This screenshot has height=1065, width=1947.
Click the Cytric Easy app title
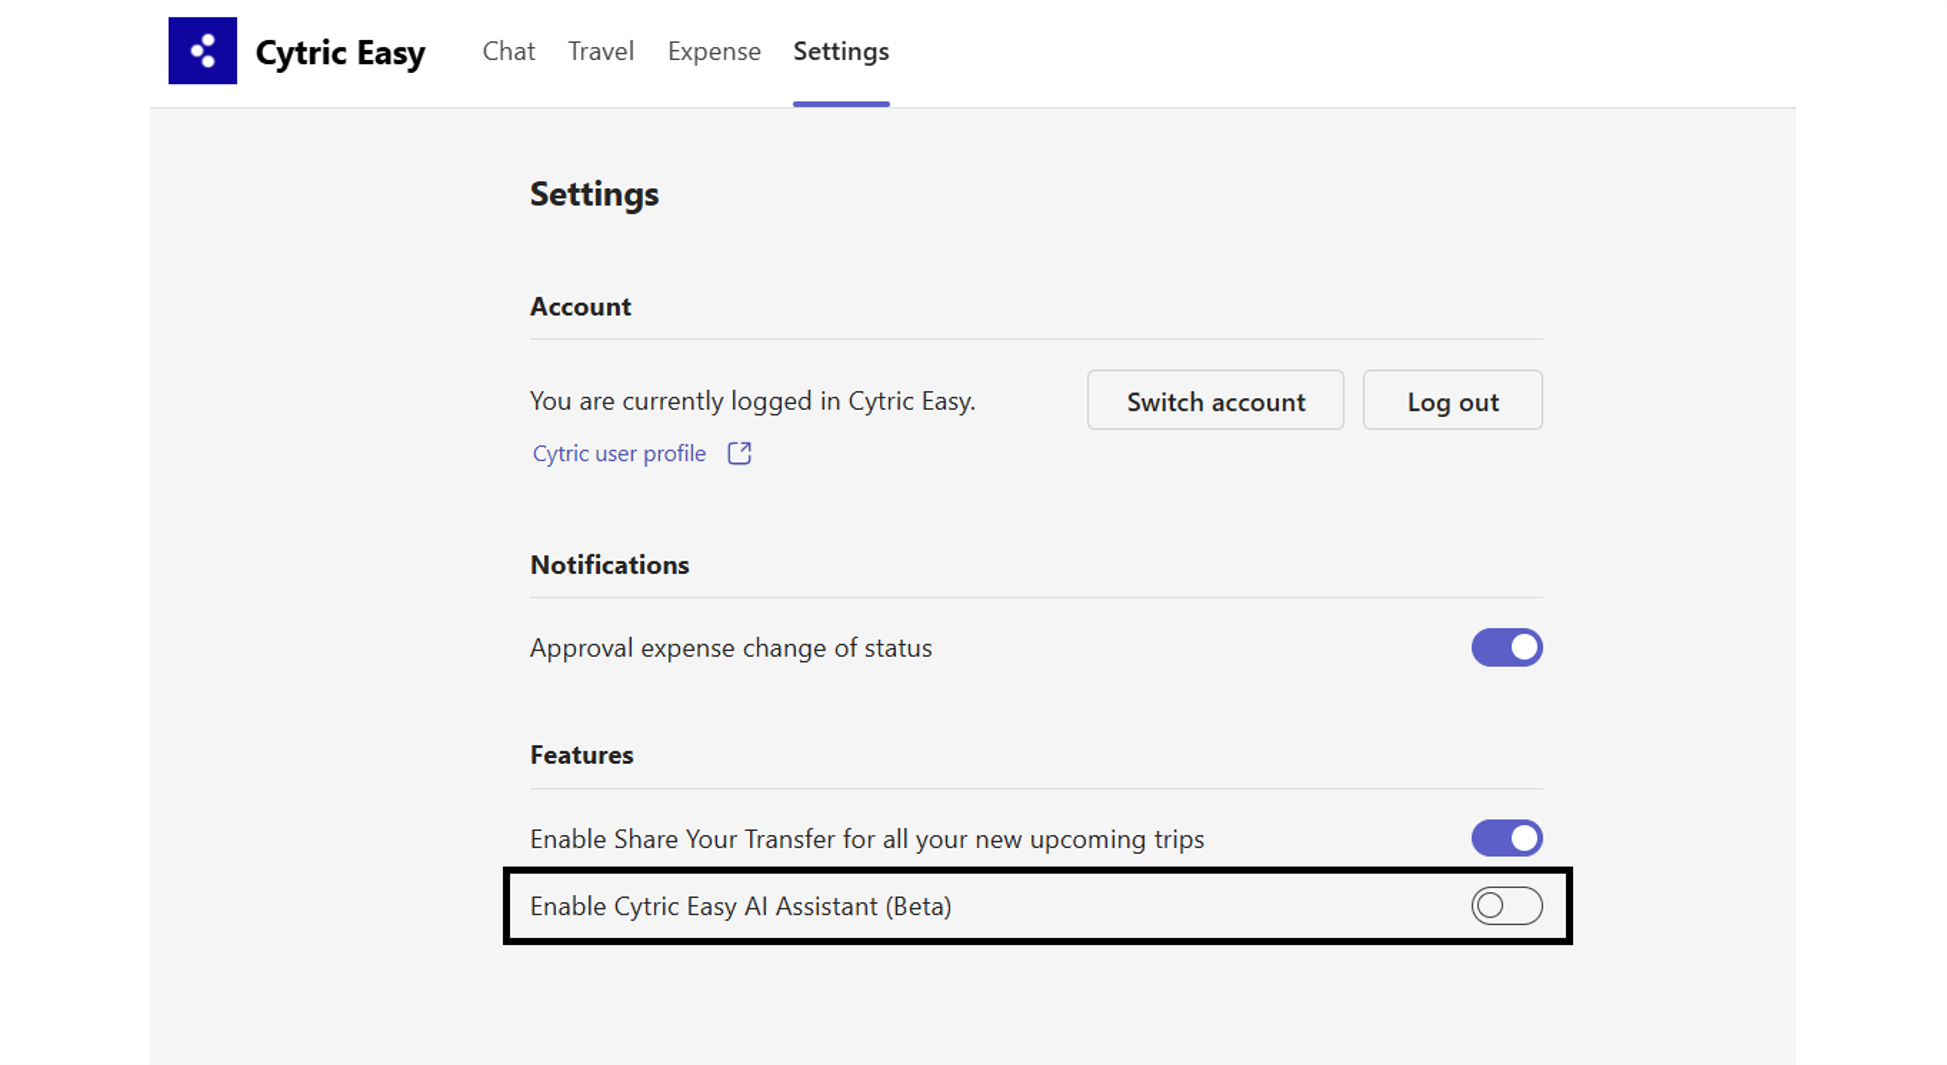tap(340, 52)
